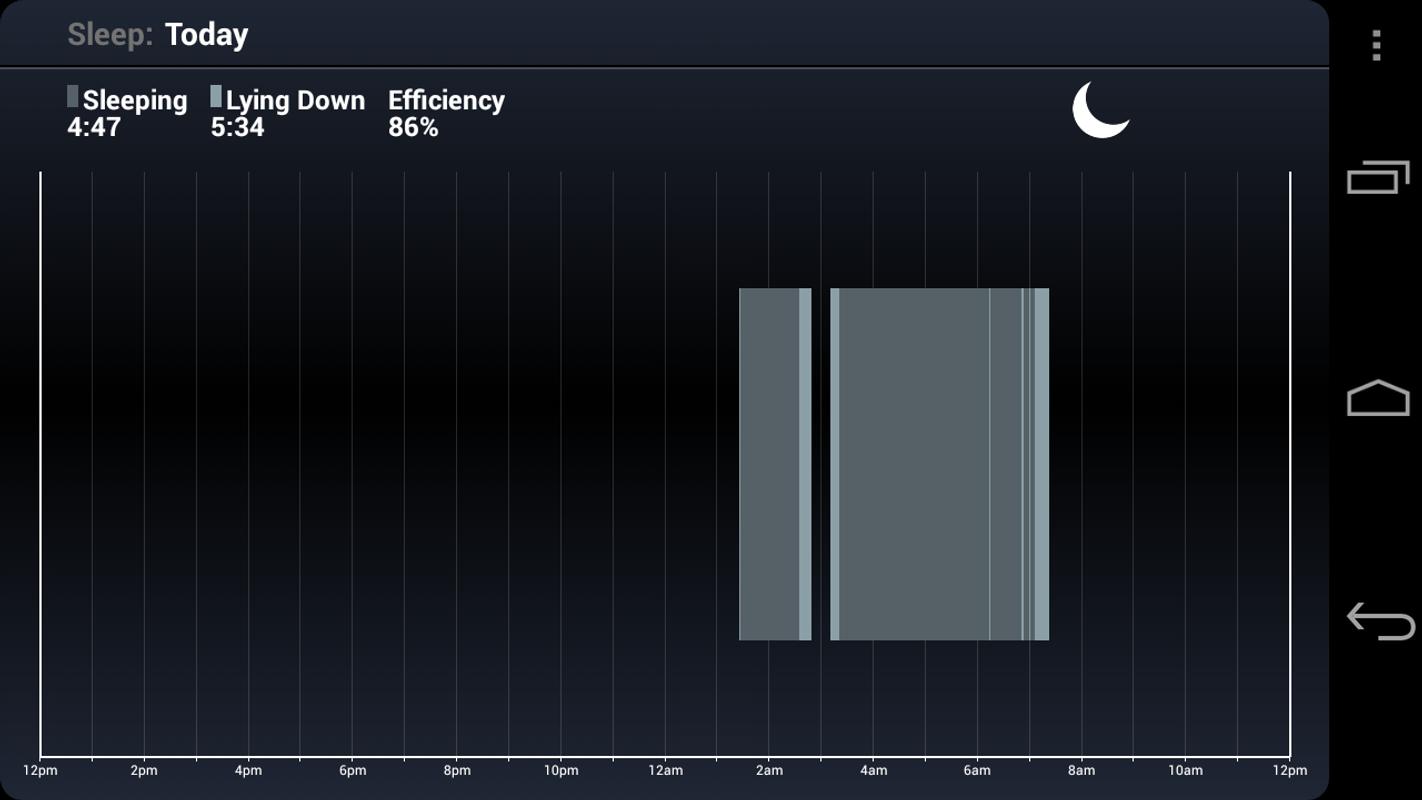Viewport: 1422px width, 800px height.
Task: Tap the Android back arrow
Action: point(1380,620)
